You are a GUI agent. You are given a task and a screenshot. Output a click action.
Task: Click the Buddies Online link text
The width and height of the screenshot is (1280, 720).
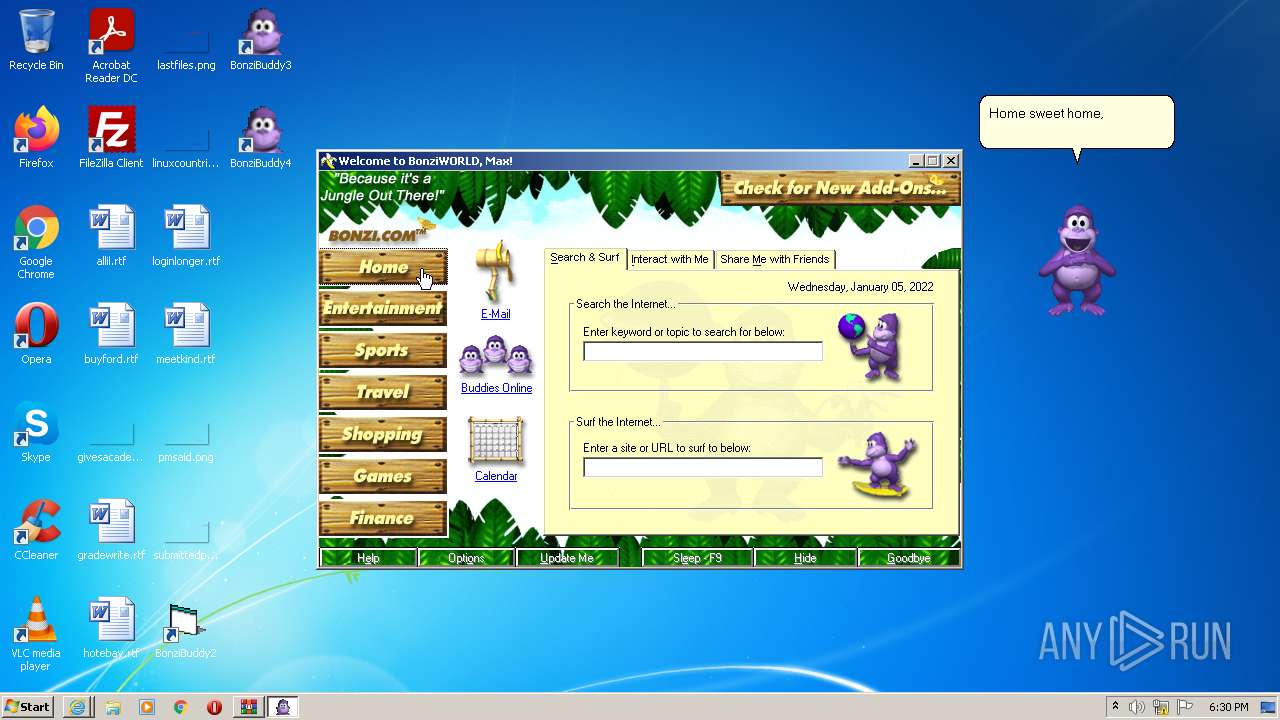496,388
